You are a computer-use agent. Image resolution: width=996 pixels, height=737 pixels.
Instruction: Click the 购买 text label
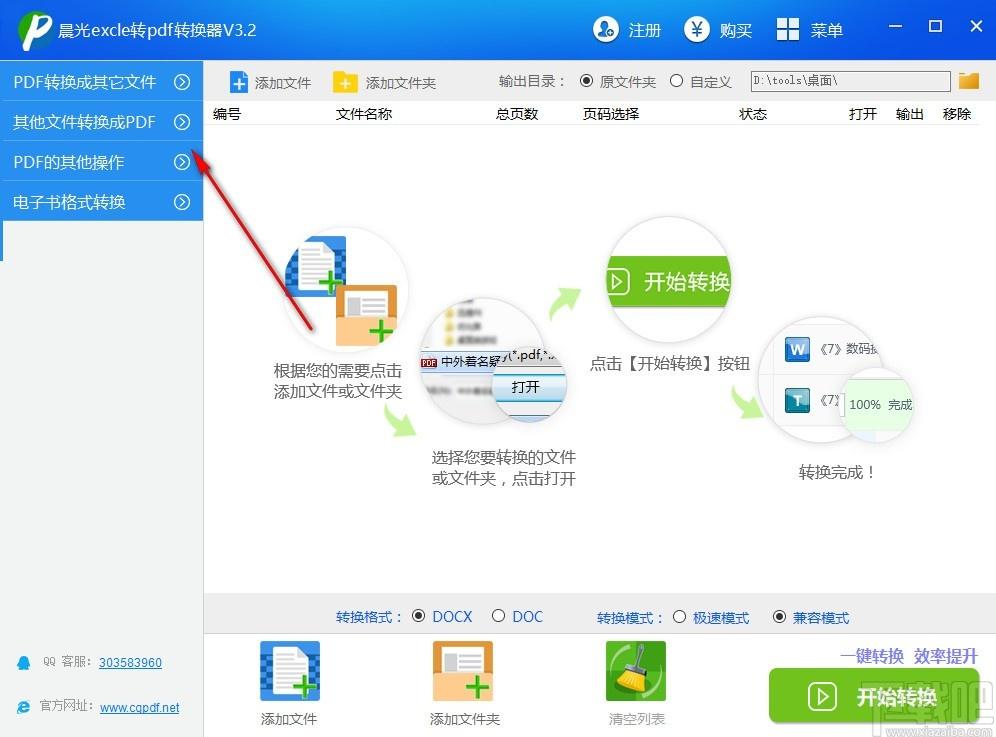pos(736,30)
